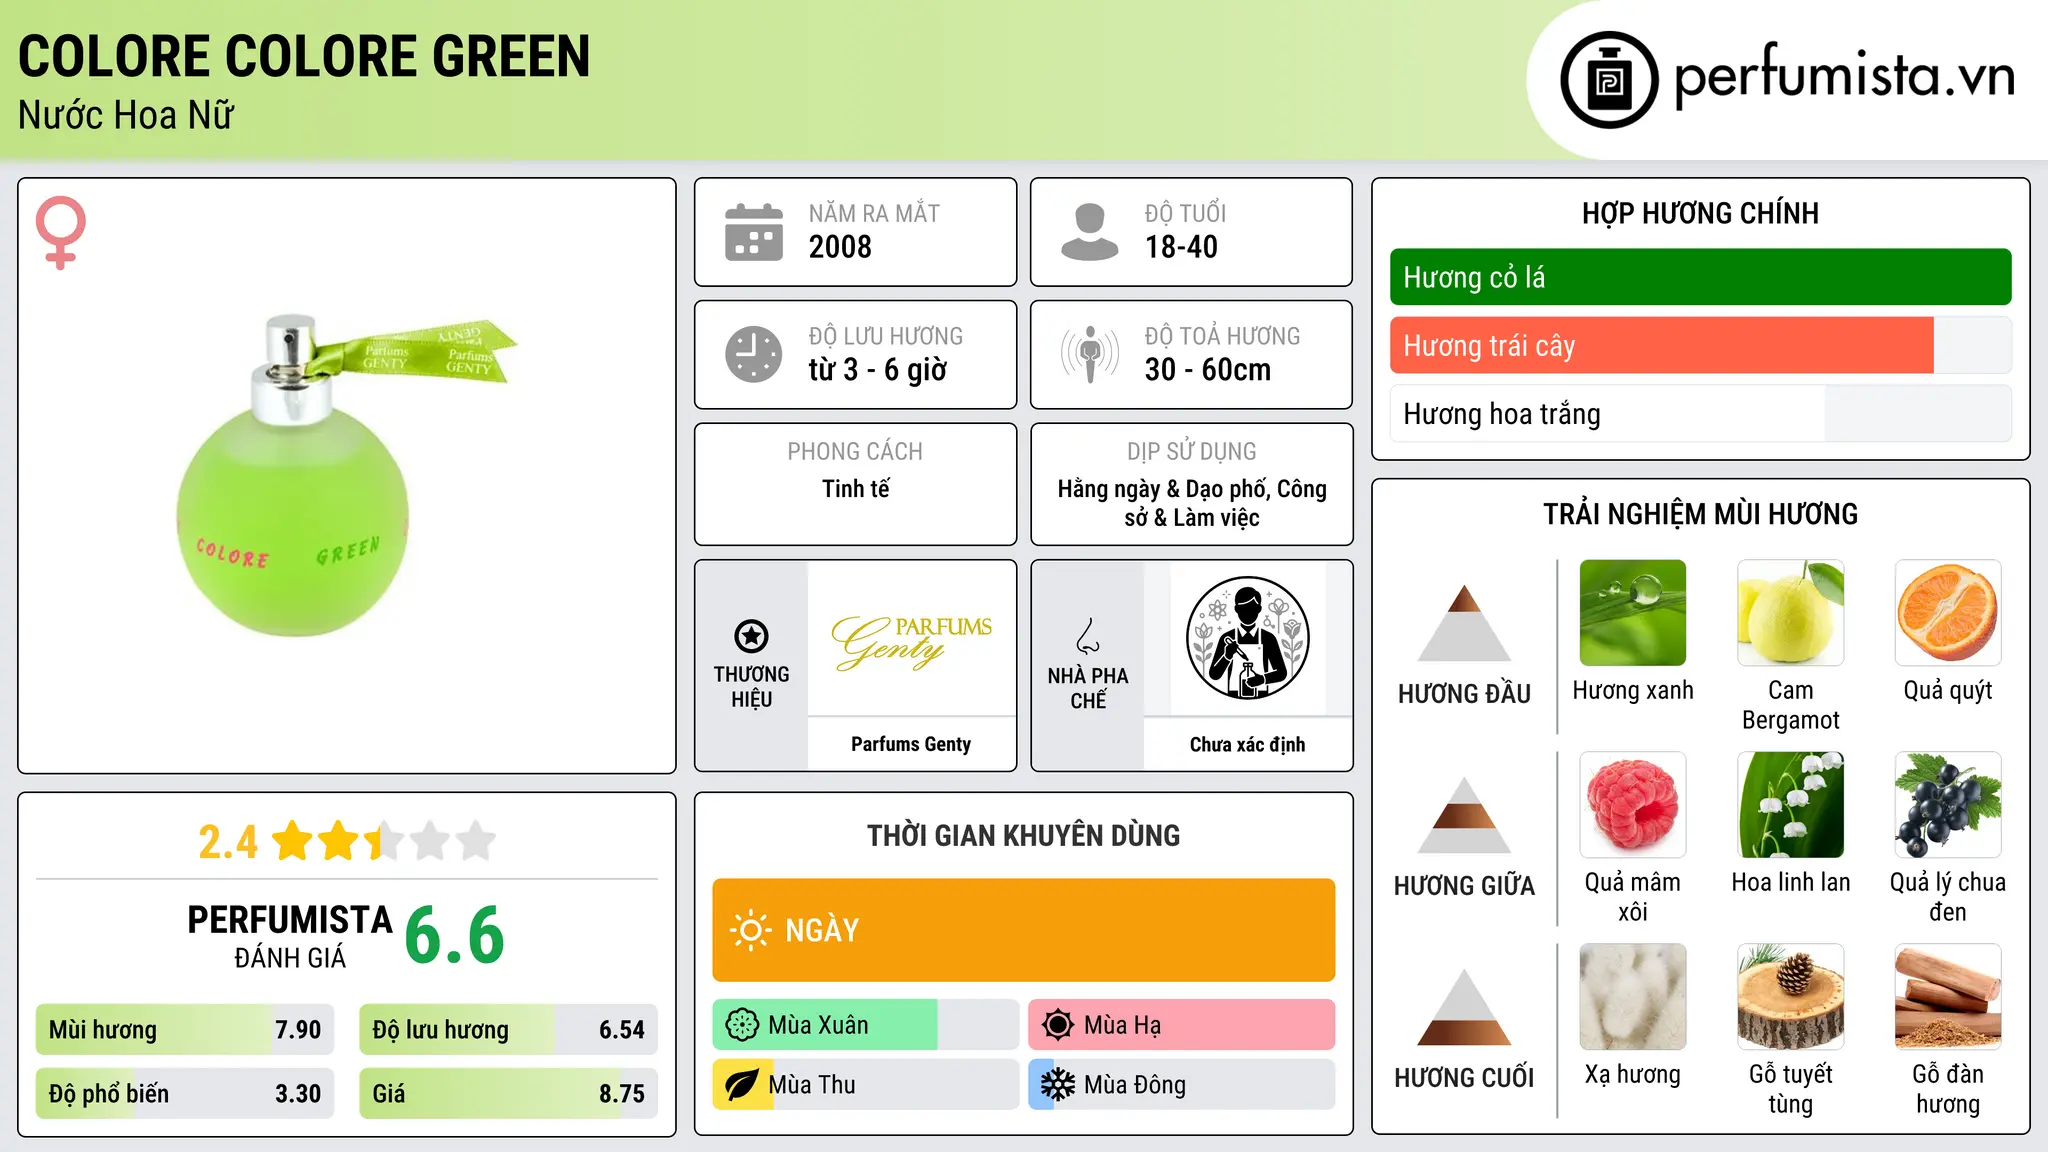
Task: Select the Cam Bergamot note thumbnail
Action: point(1790,613)
